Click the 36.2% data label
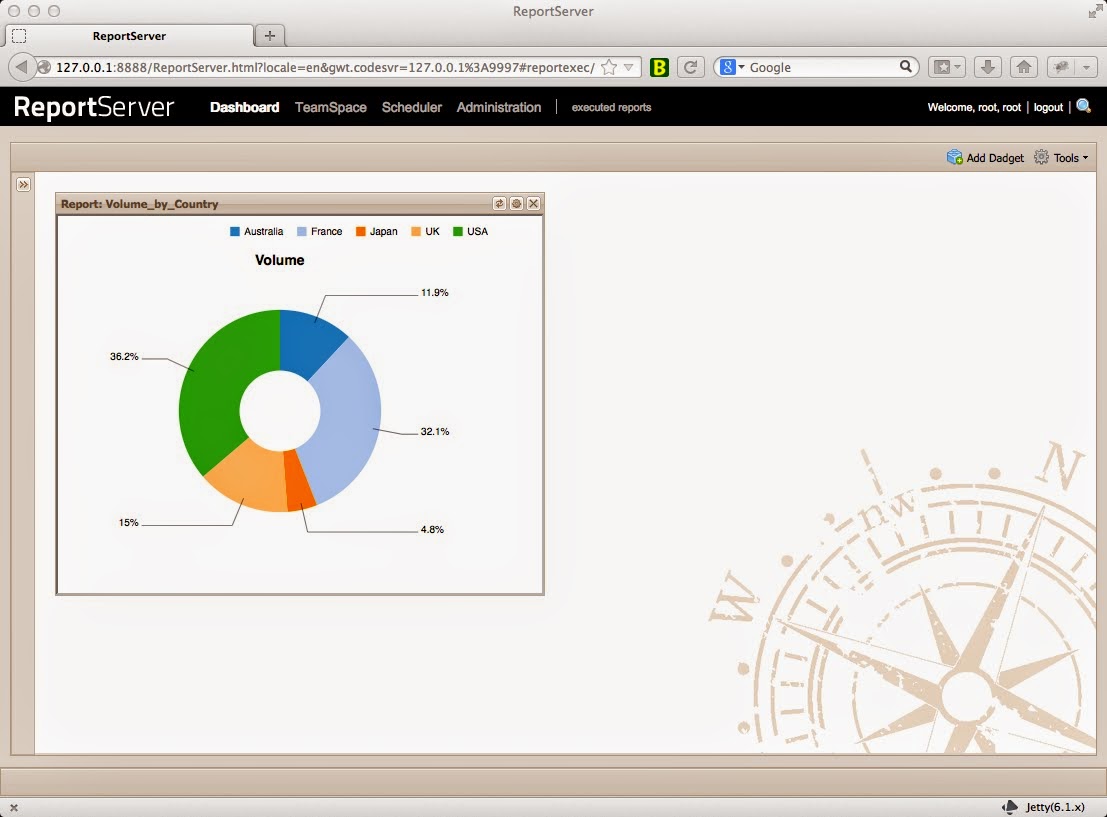Viewport: 1107px width, 817px height. click(124, 357)
